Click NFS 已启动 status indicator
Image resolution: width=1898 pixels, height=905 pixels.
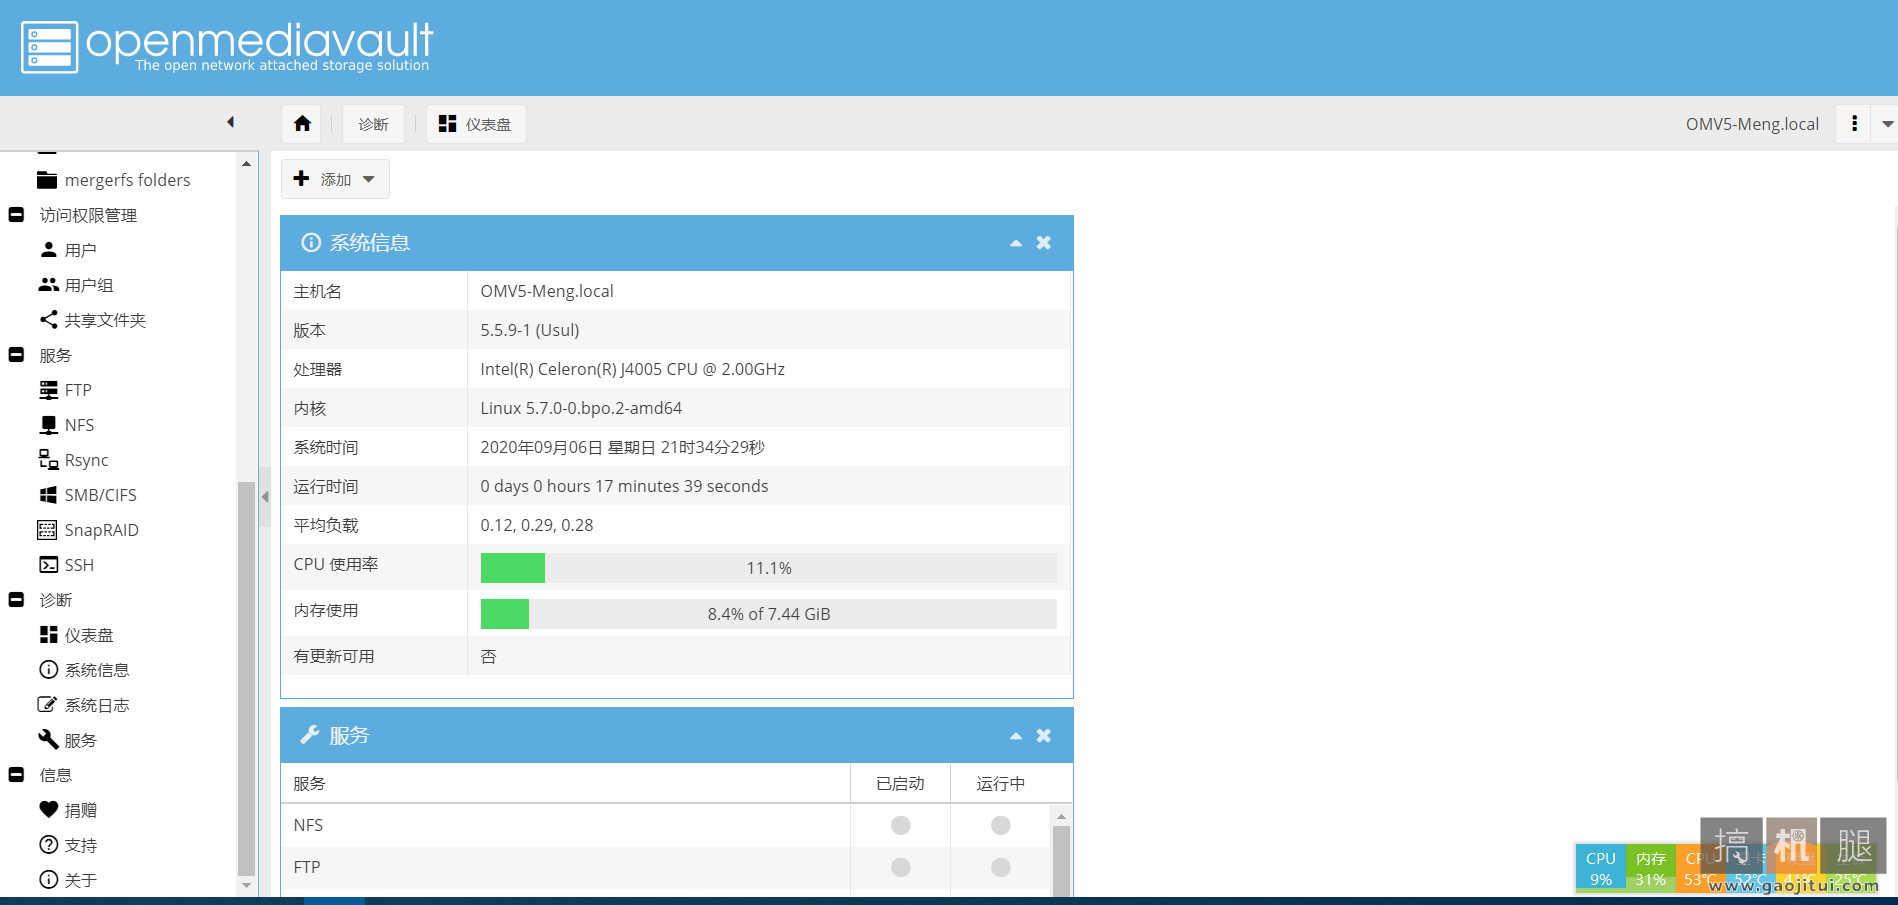(x=901, y=825)
